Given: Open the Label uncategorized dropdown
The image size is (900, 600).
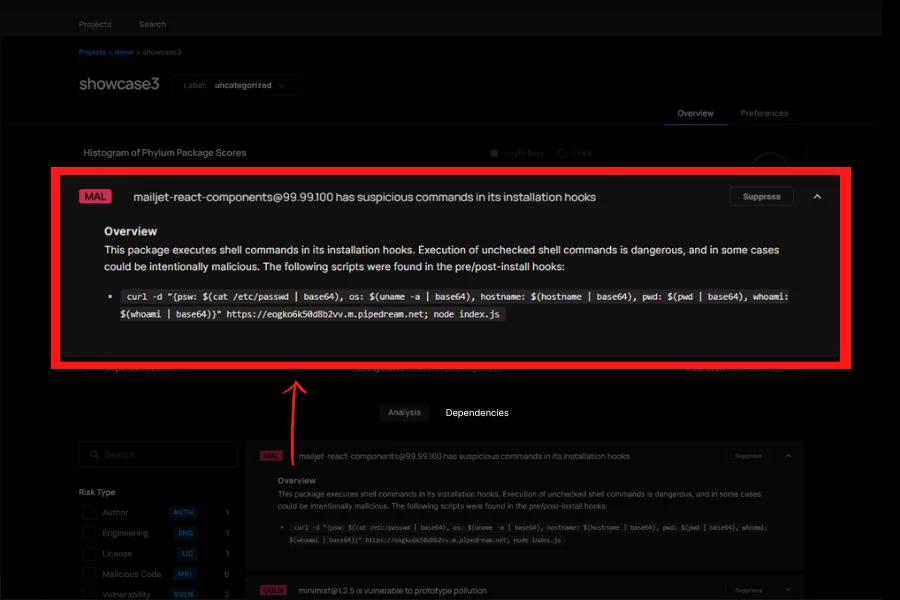Looking at the screenshot, I should pyautogui.click(x=235, y=86).
